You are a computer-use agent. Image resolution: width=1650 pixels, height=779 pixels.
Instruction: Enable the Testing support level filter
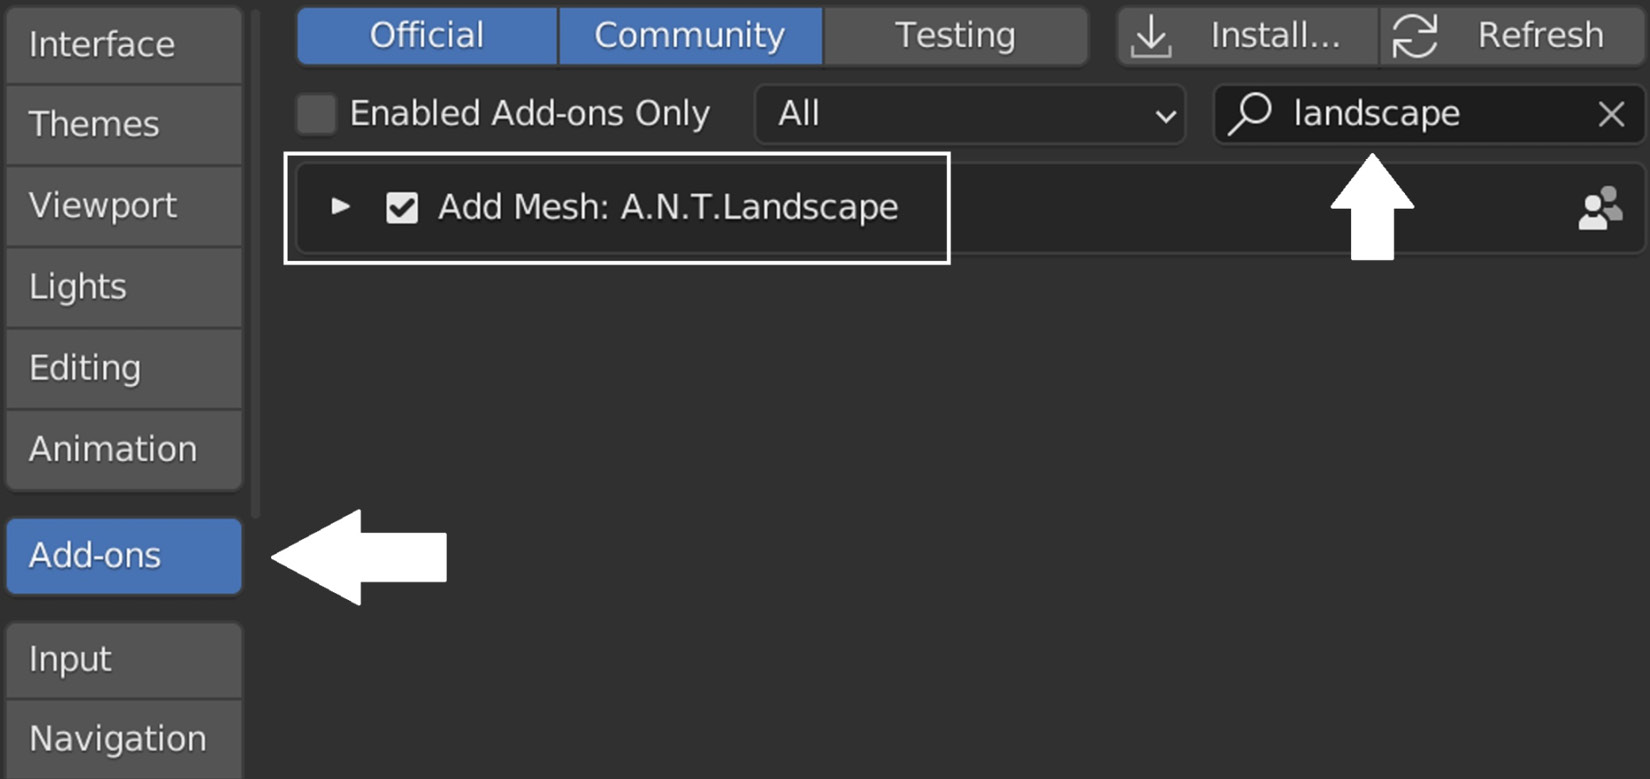click(x=955, y=36)
